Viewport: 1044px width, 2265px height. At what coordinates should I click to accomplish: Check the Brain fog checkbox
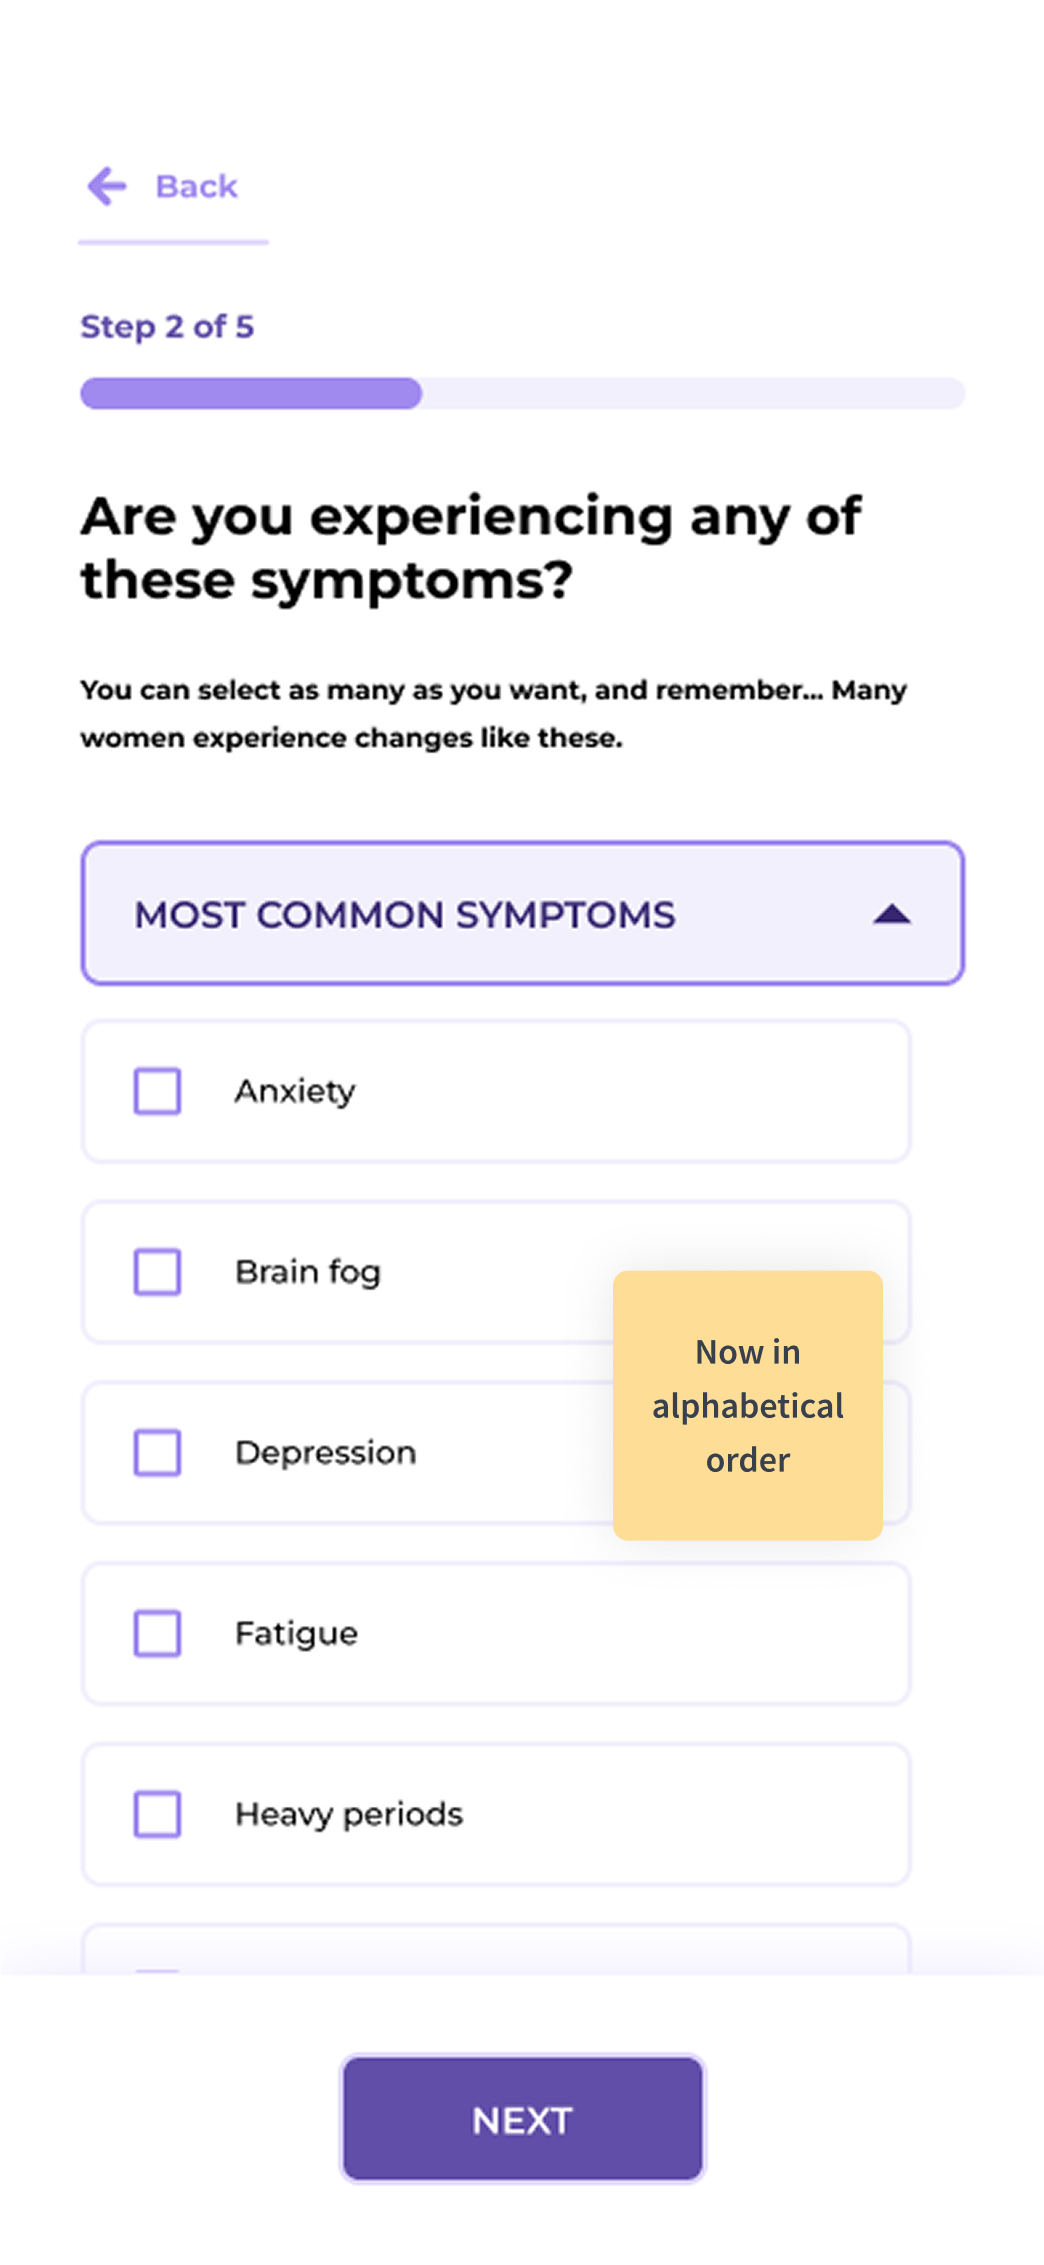pos(158,1272)
